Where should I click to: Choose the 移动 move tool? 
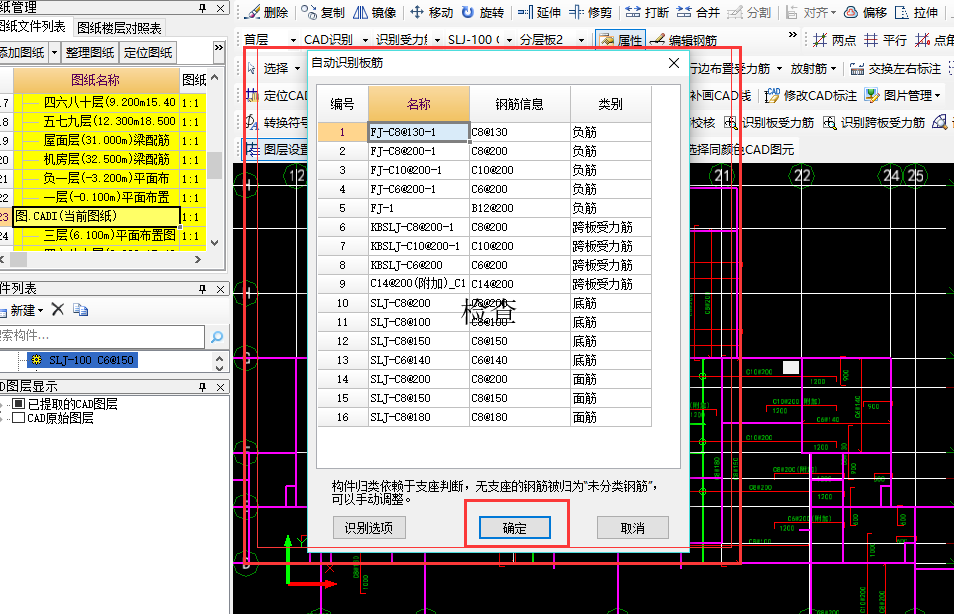(x=431, y=12)
